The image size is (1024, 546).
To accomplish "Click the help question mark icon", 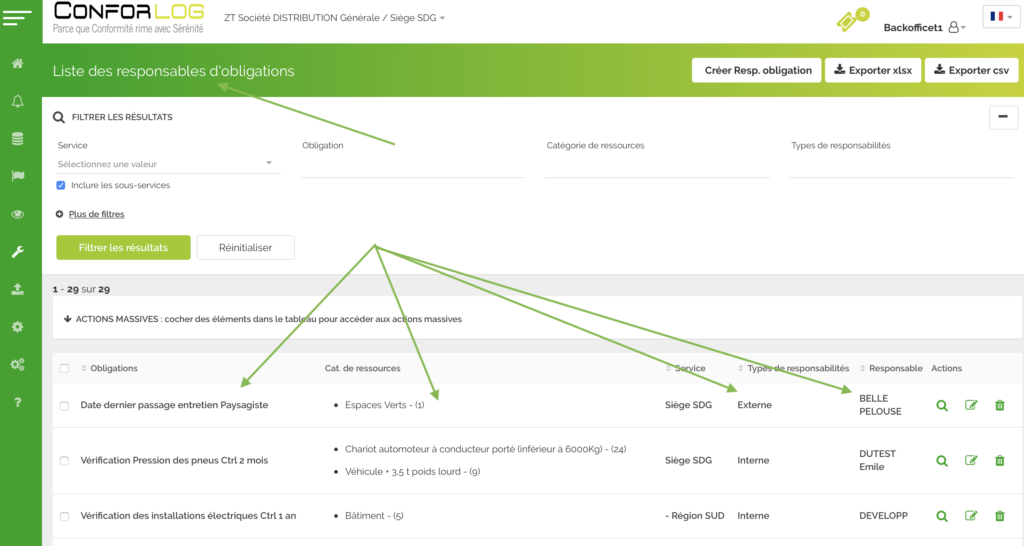I will pos(17,402).
